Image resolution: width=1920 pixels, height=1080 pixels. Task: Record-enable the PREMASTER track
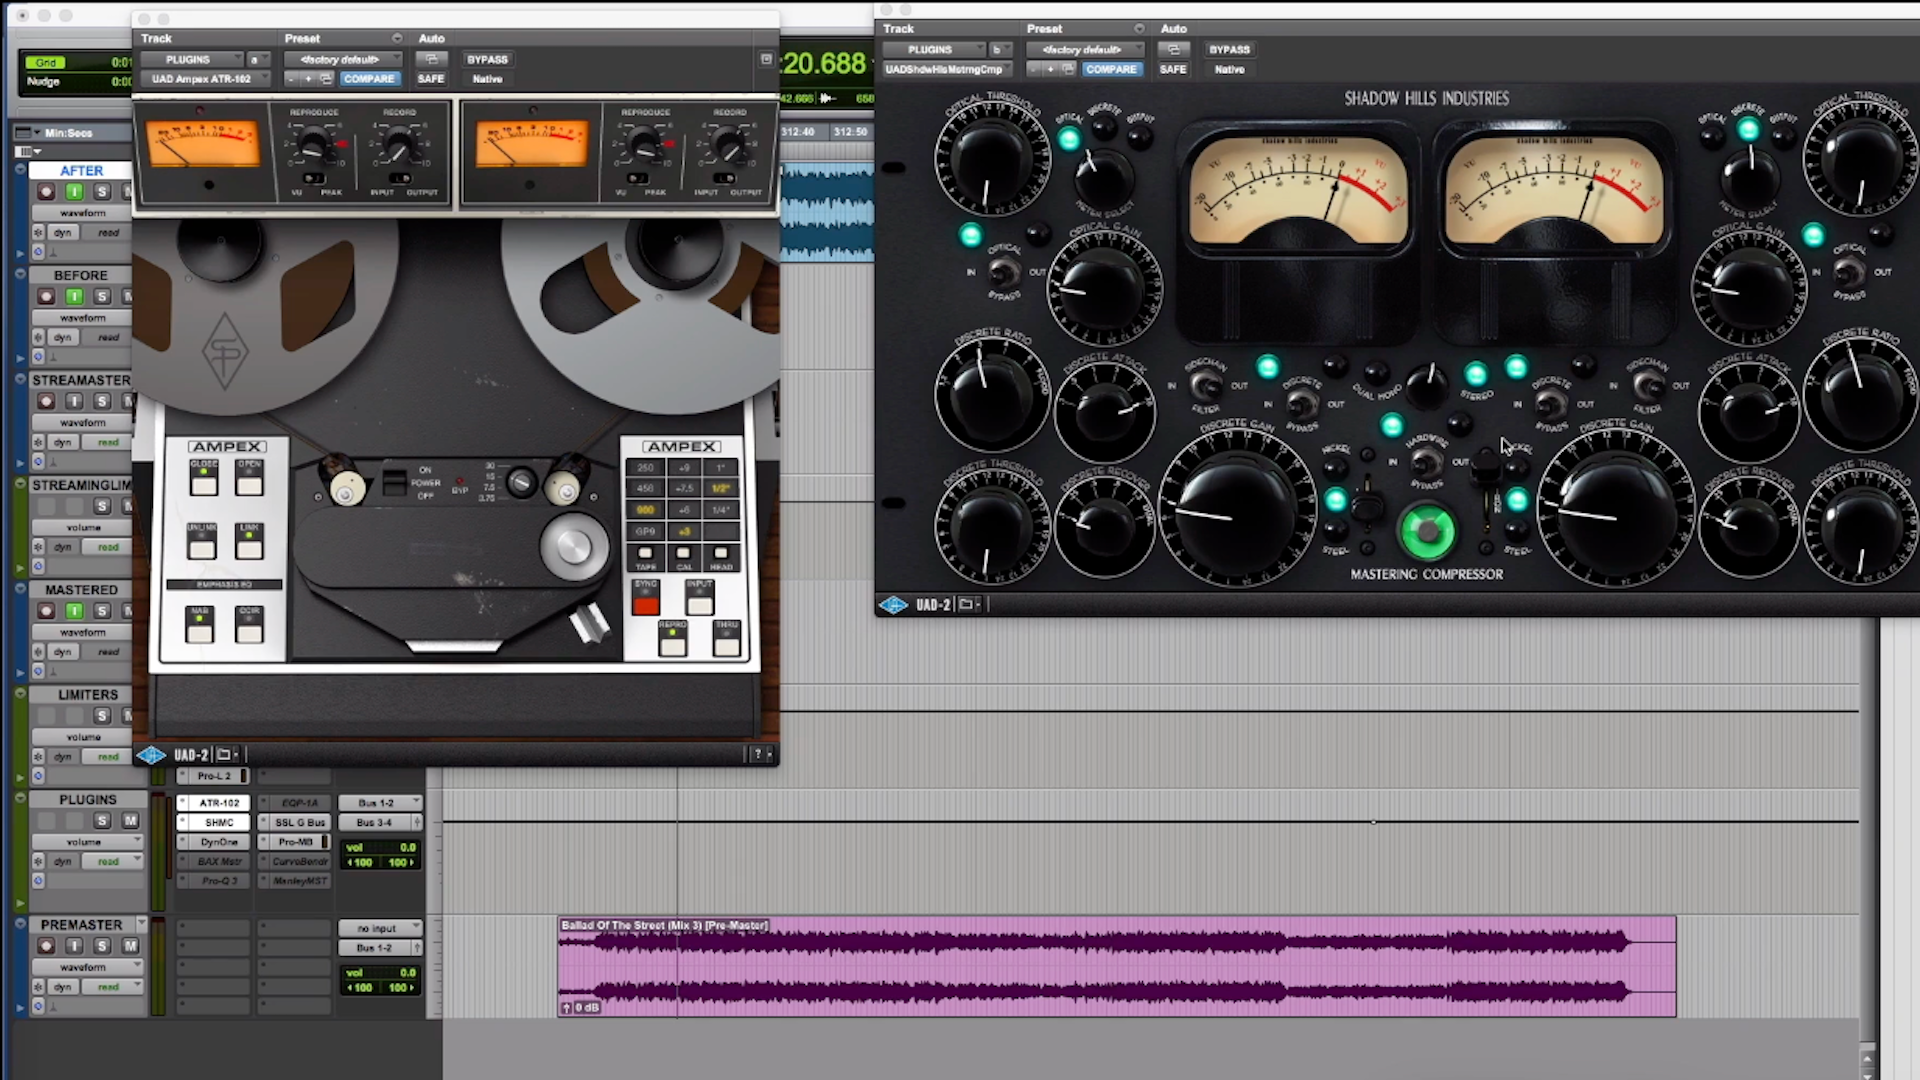46,945
